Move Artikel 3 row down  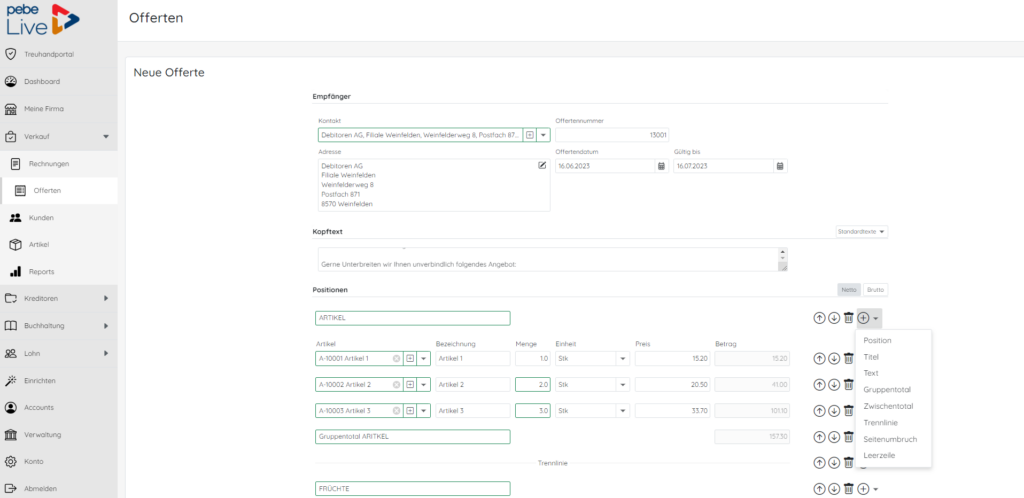tap(834, 411)
